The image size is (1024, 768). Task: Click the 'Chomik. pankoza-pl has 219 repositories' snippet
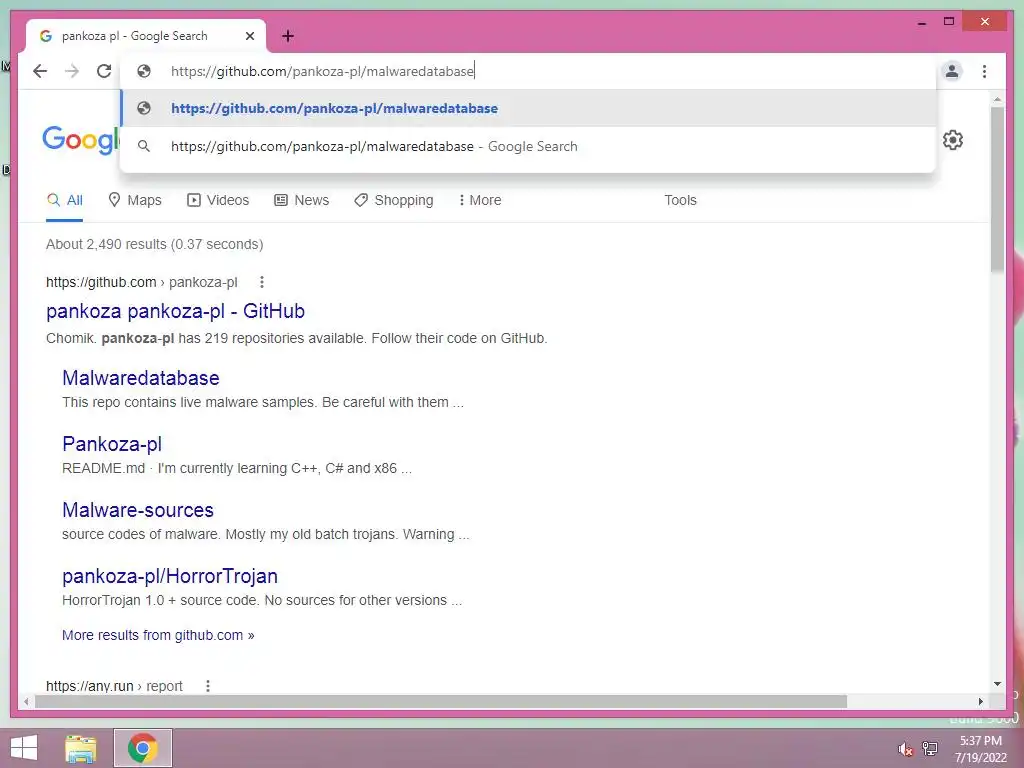296,338
